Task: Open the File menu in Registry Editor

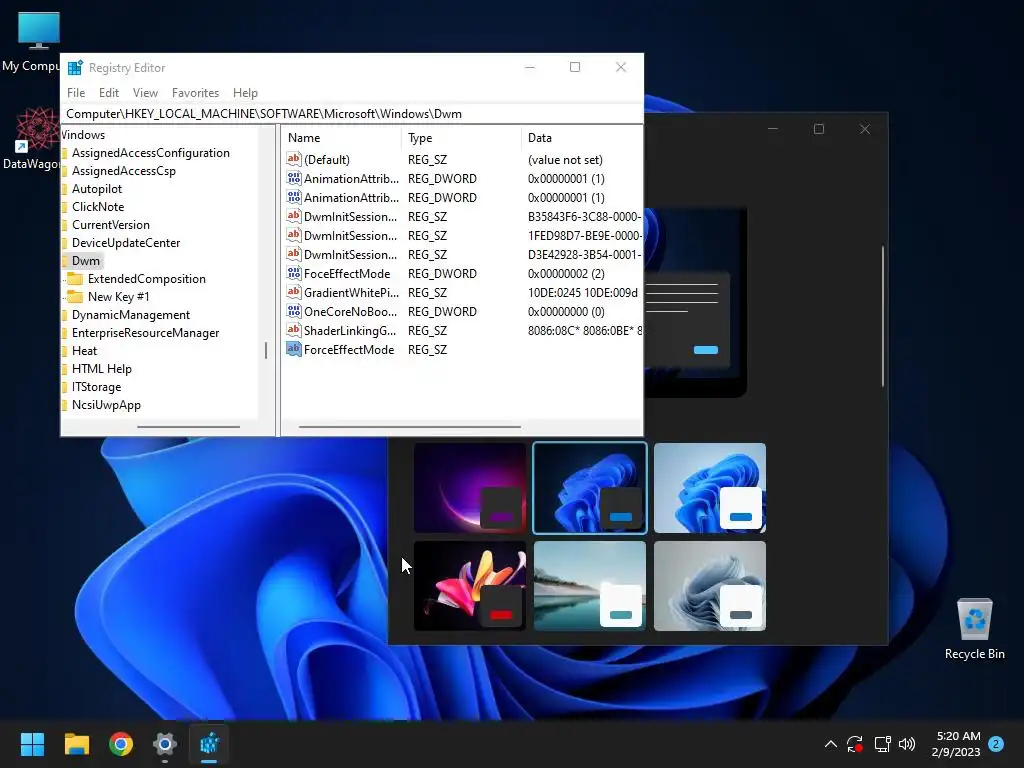Action: [76, 93]
